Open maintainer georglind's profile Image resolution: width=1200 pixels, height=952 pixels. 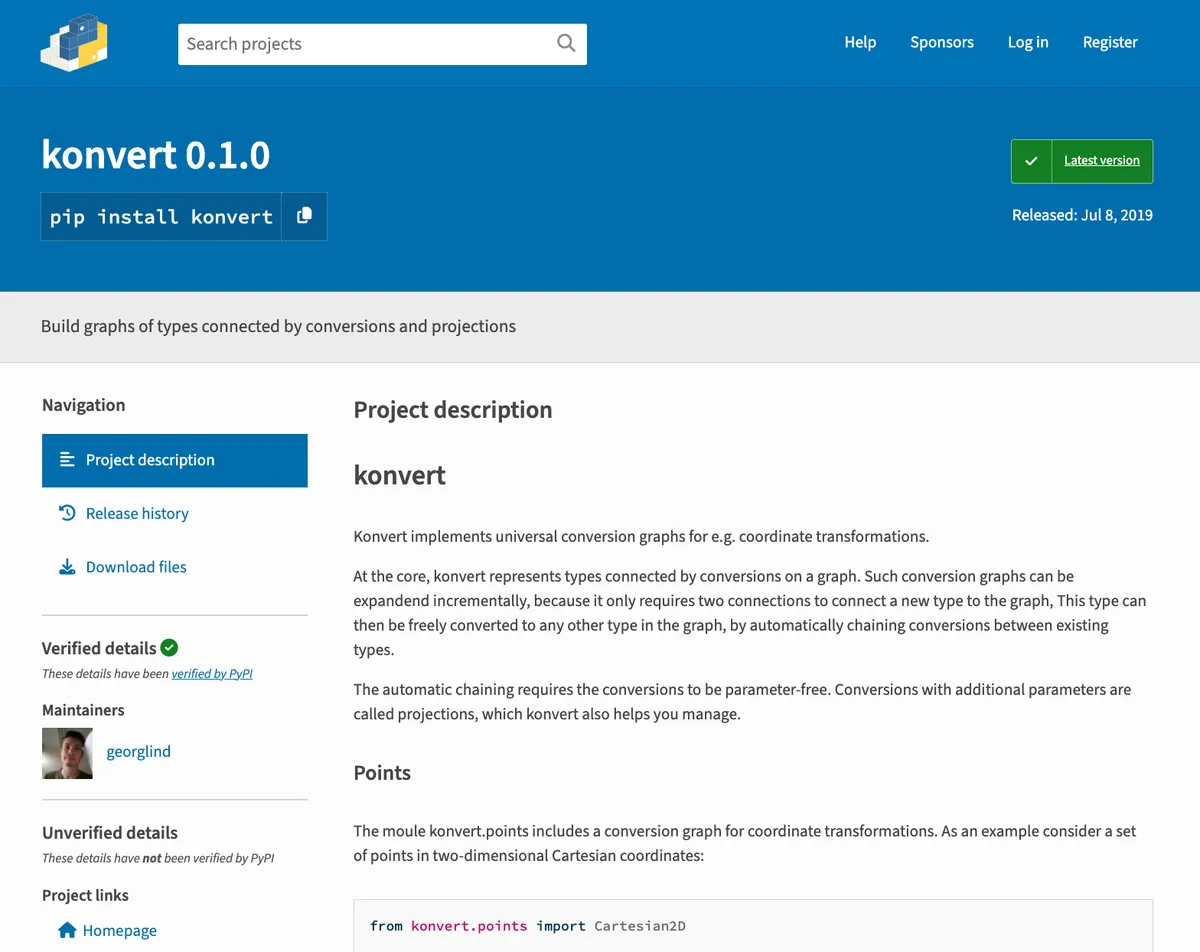tap(139, 752)
